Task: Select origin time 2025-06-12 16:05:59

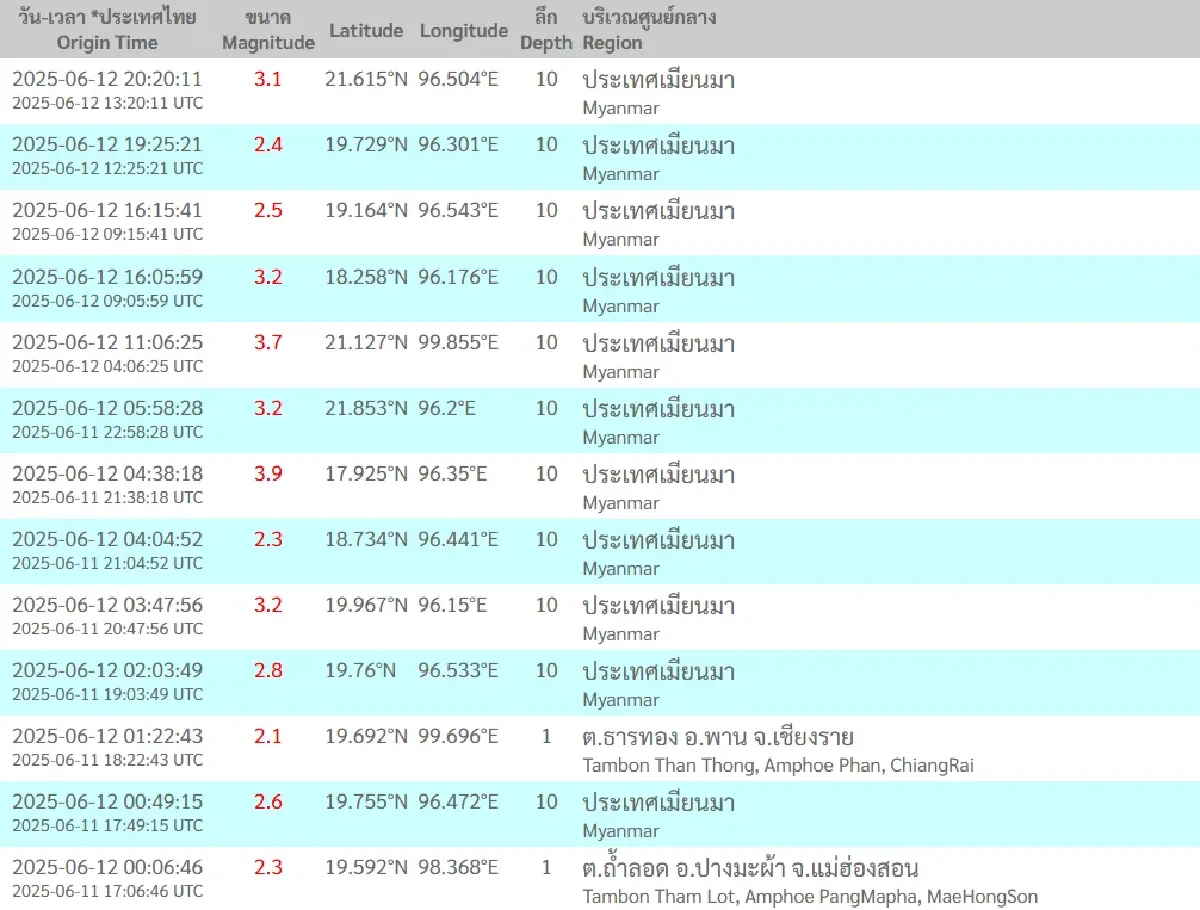Action: [107, 277]
